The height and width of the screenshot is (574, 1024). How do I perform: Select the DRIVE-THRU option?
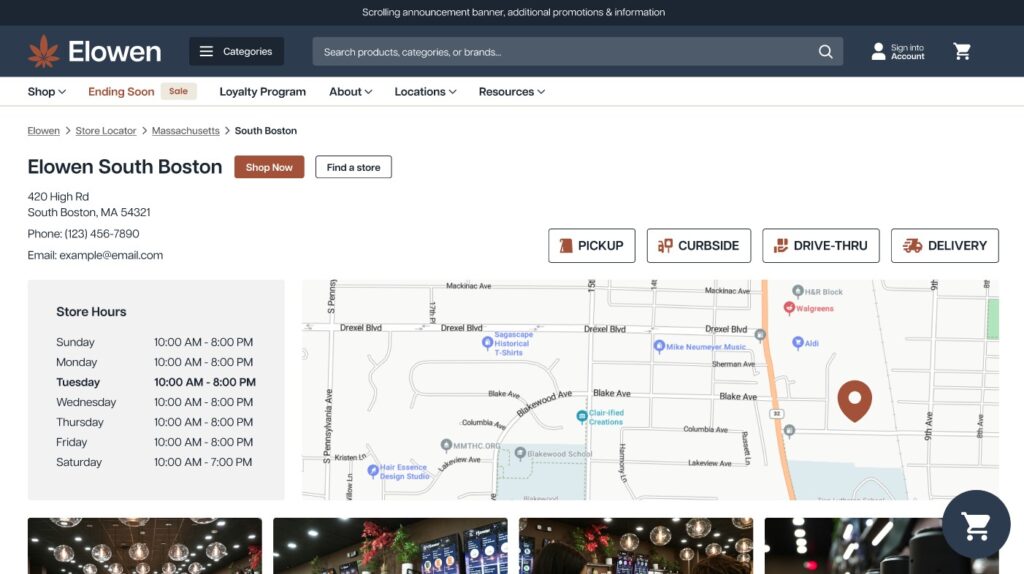(821, 246)
